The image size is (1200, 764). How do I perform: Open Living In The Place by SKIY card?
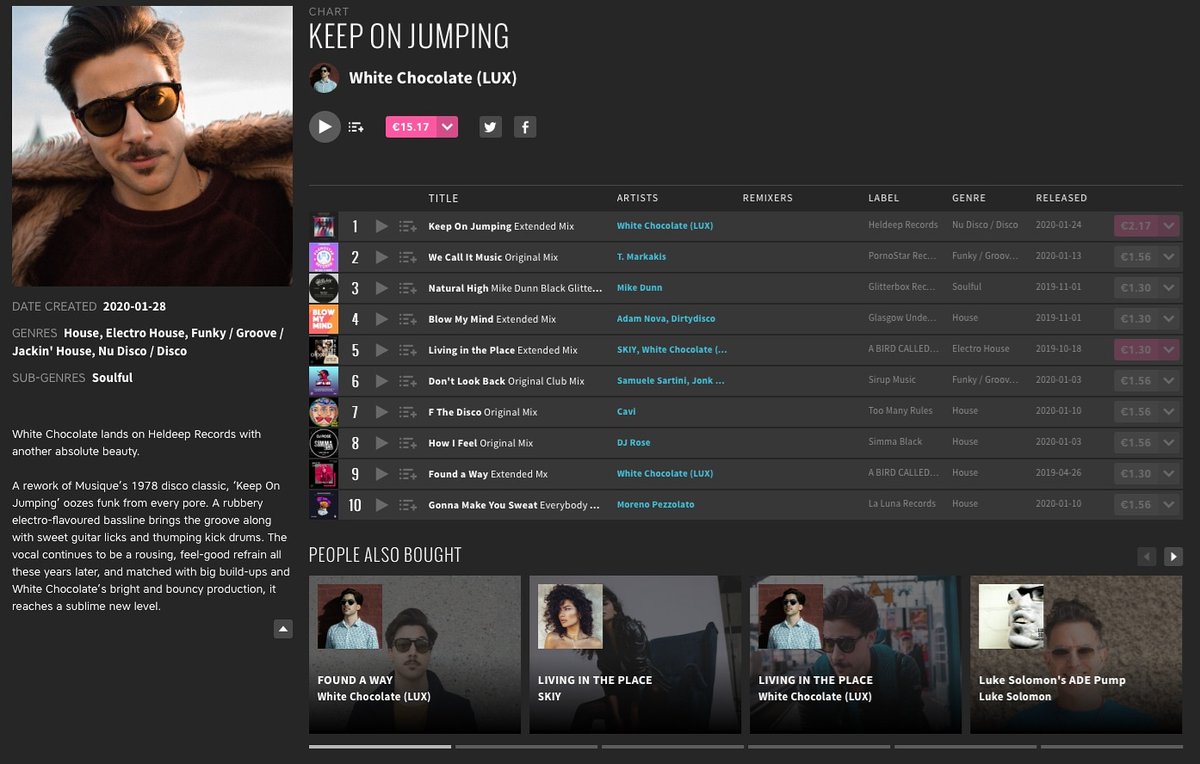click(x=635, y=655)
